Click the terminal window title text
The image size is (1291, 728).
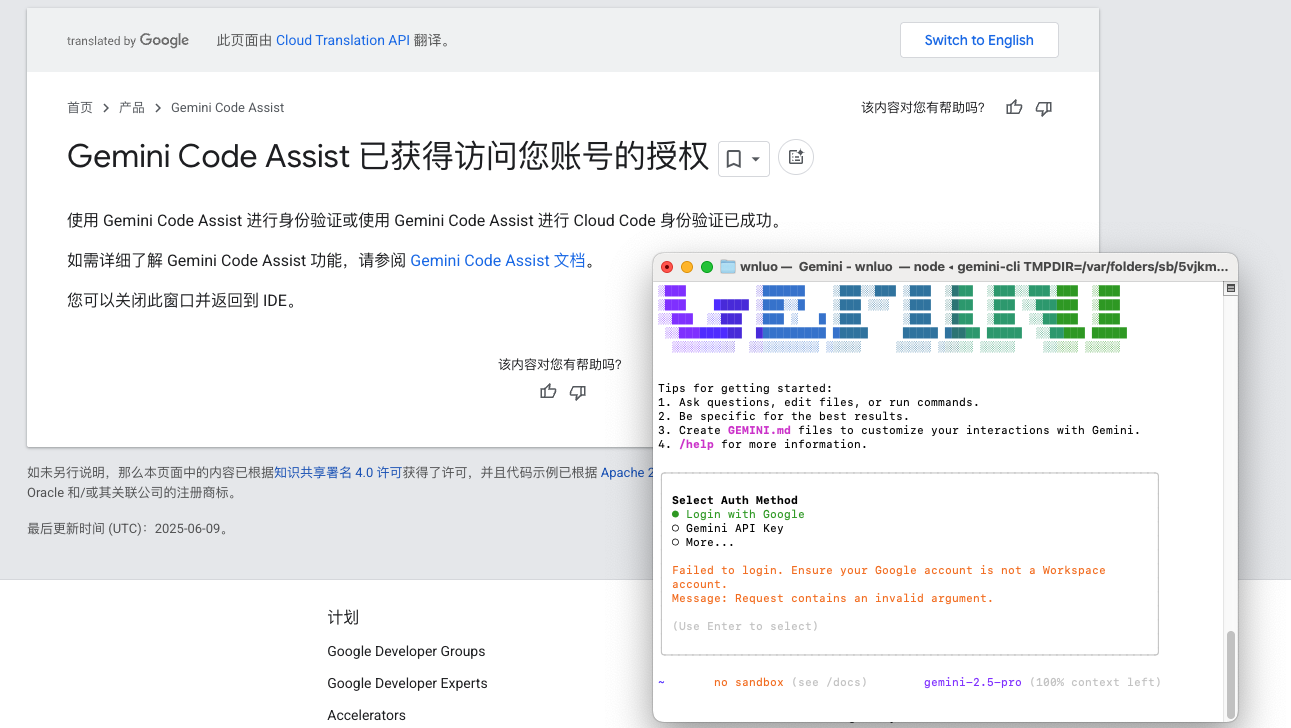pyautogui.click(x=984, y=267)
